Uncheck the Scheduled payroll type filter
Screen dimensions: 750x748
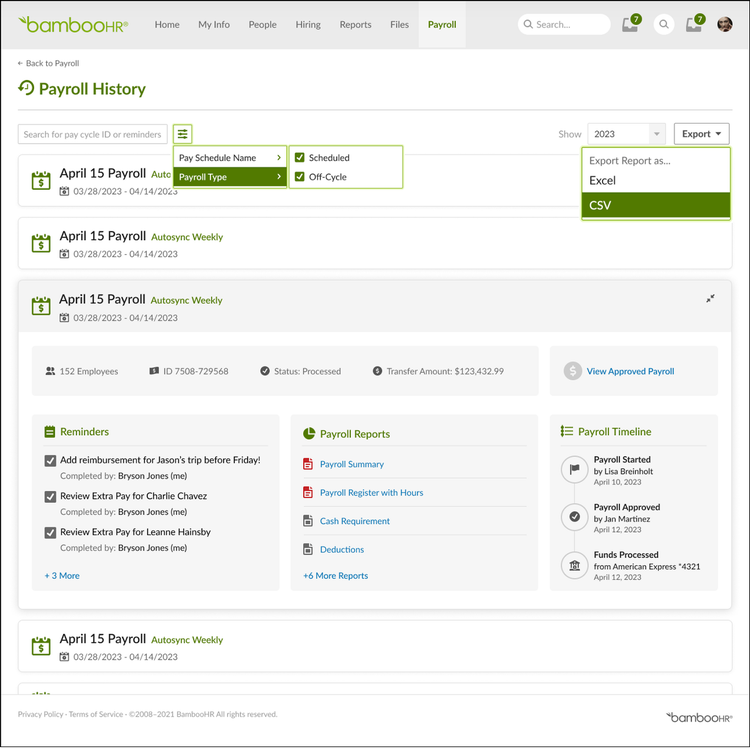(x=299, y=157)
